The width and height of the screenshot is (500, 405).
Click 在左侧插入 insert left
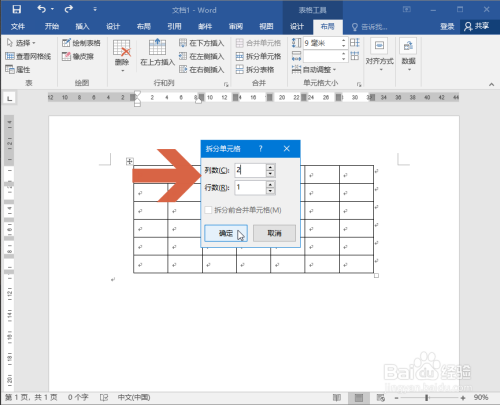click(202, 56)
